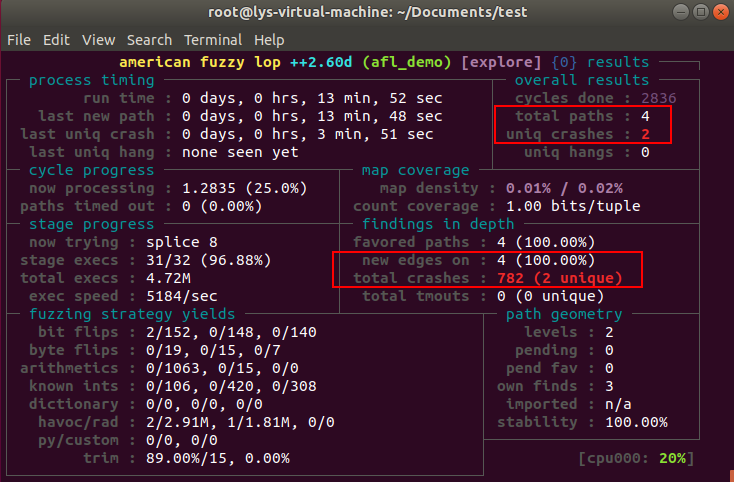Open the File menu

pyautogui.click(x=19, y=40)
